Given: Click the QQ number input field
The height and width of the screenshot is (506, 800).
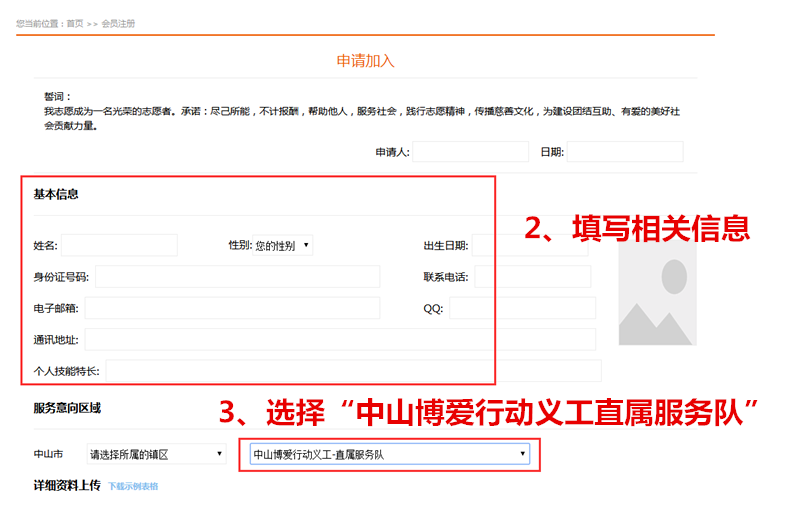Looking at the screenshot, I should [522, 308].
